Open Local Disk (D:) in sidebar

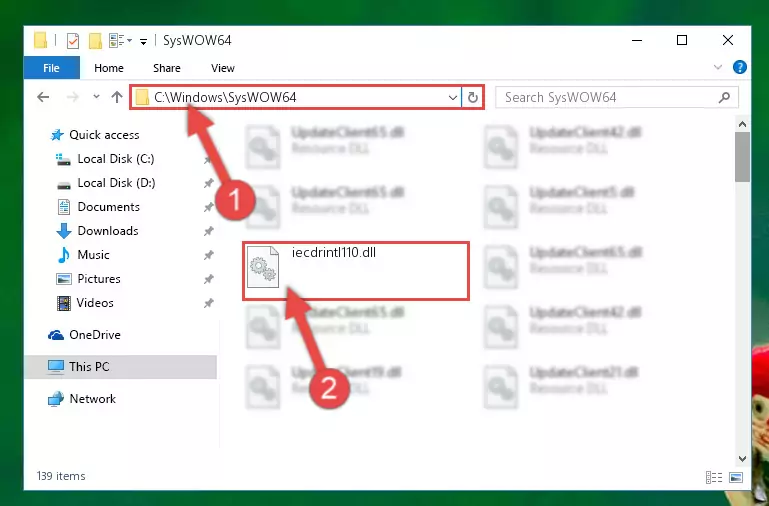coord(105,183)
